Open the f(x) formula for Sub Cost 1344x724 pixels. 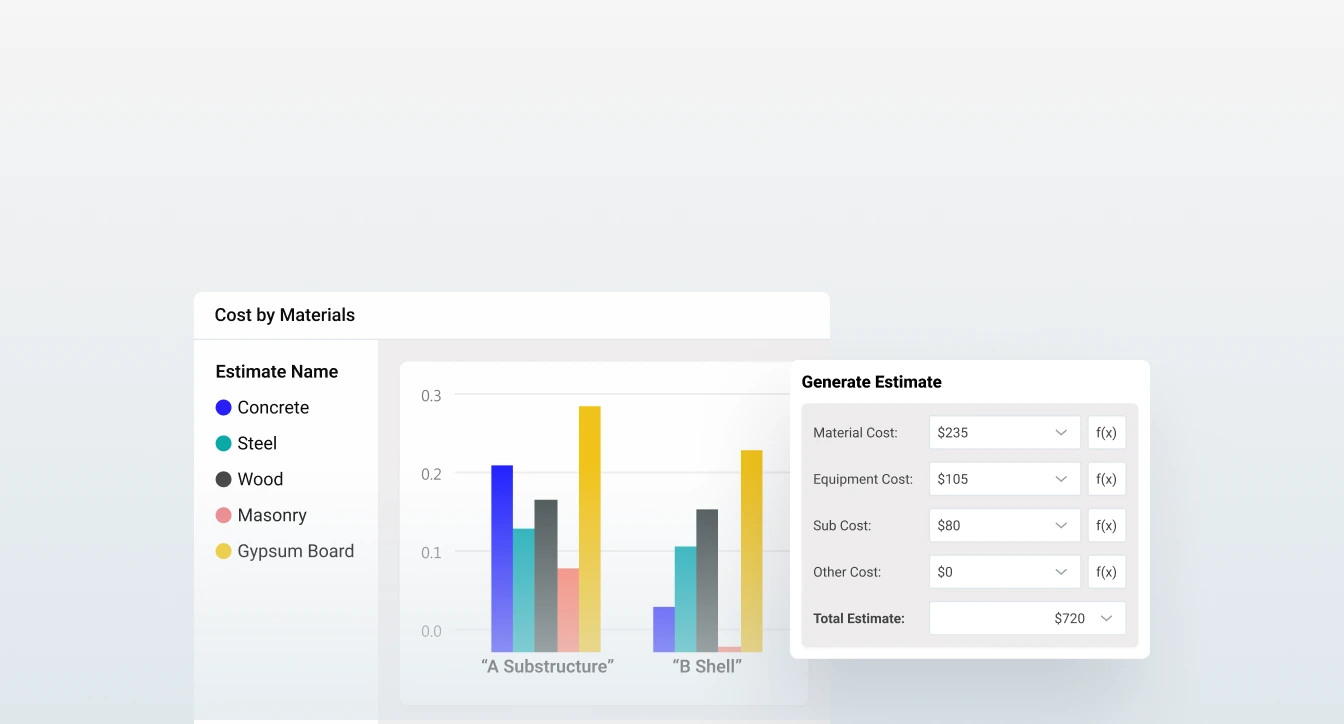click(x=1106, y=526)
